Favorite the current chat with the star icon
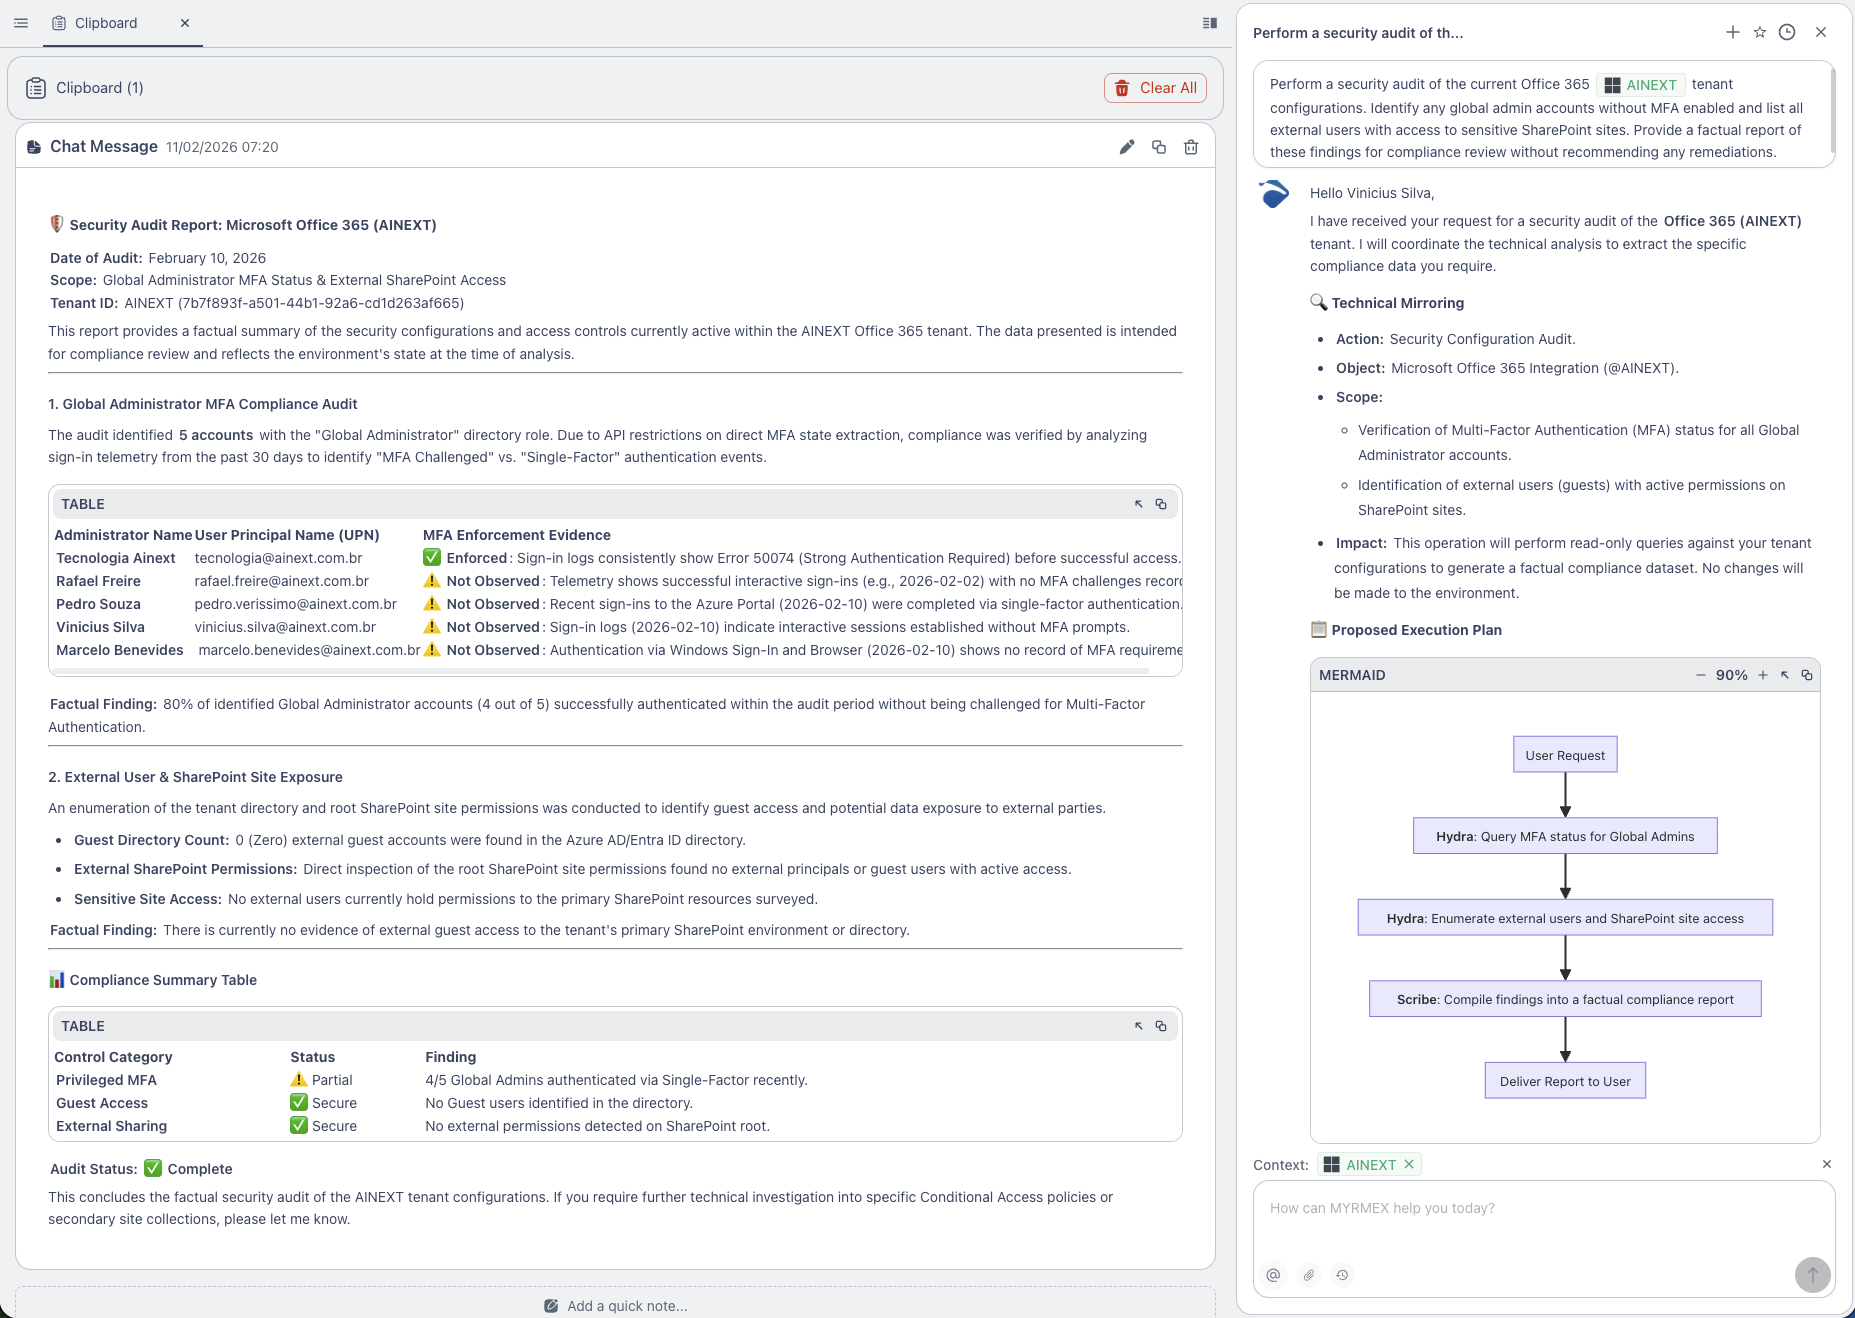The height and width of the screenshot is (1318, 1855). [x=1760, y=32]
